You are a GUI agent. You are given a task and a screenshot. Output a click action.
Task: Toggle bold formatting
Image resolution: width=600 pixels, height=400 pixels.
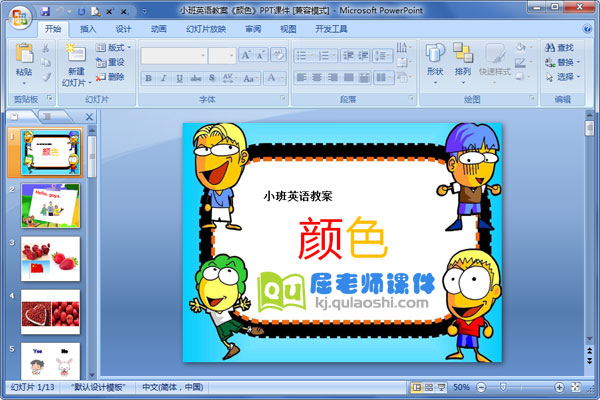tap(148, 78)
